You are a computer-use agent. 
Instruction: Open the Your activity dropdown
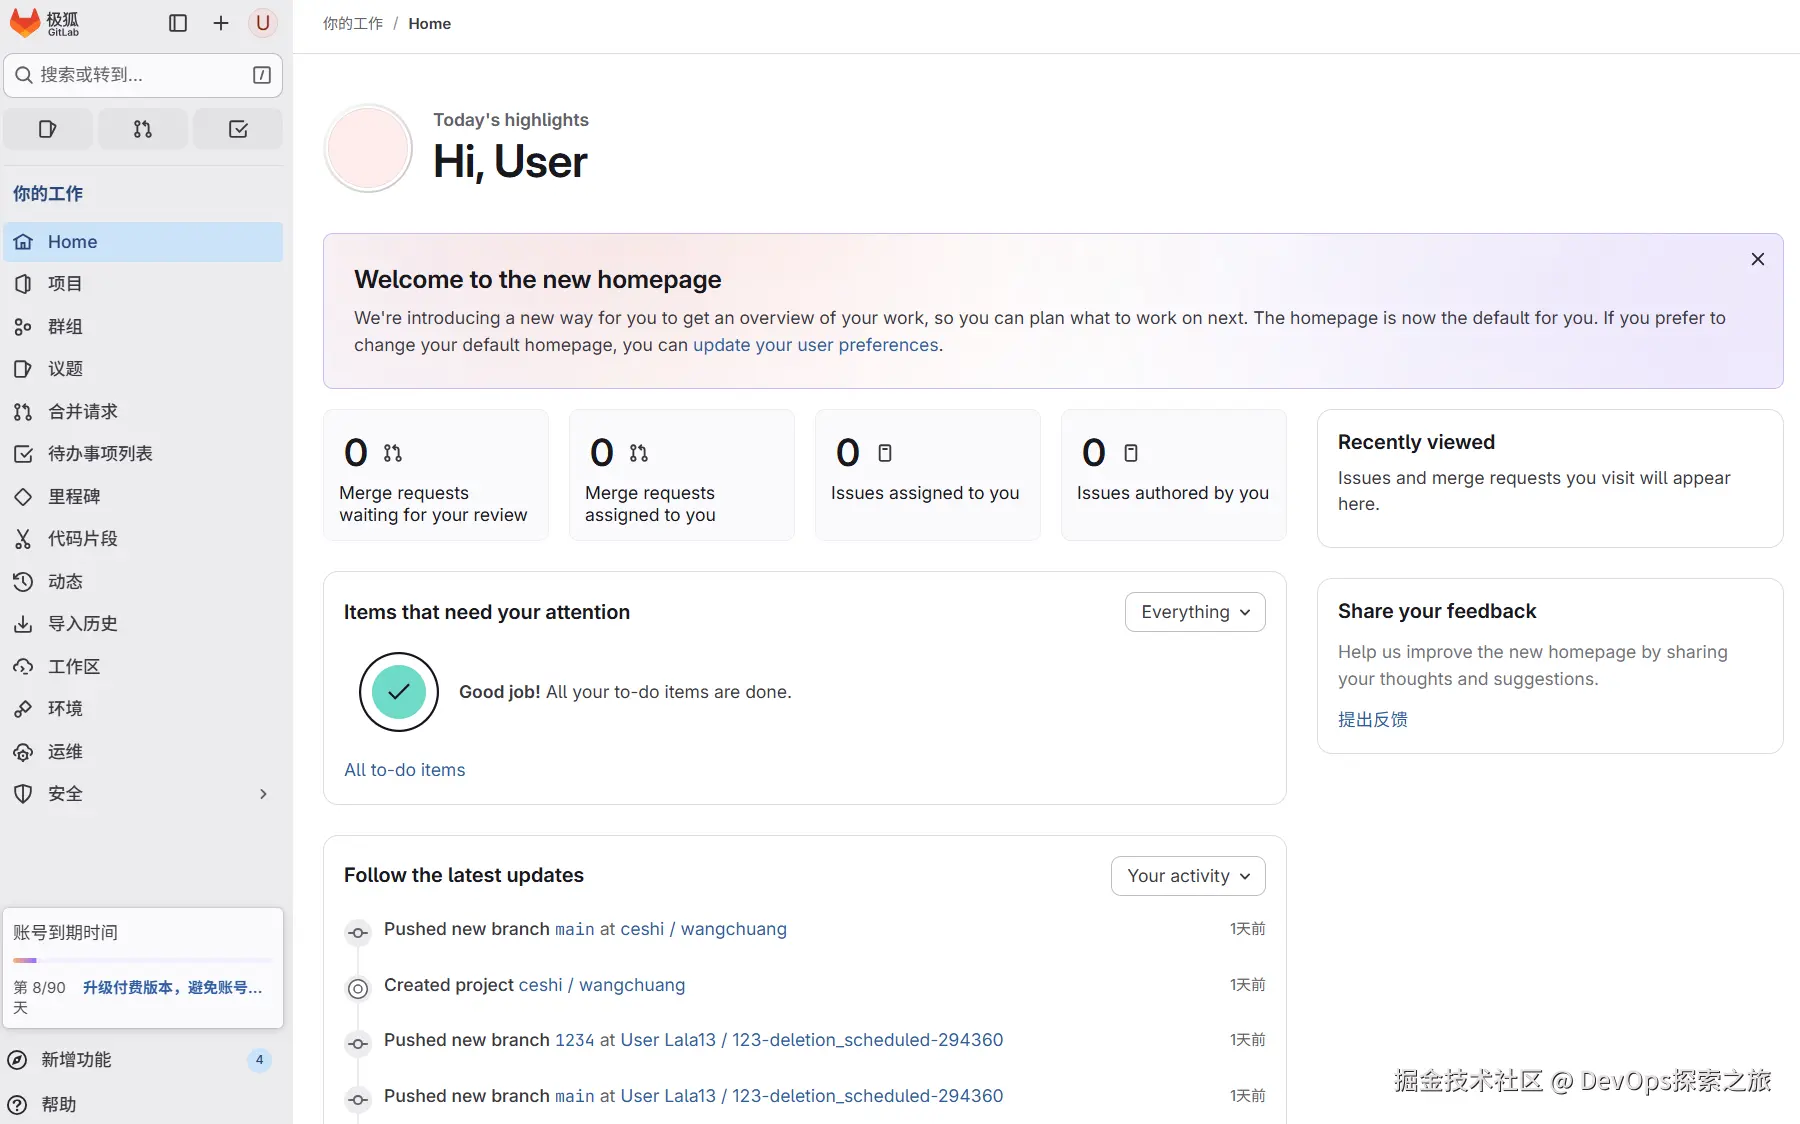tap(1188, 876)
